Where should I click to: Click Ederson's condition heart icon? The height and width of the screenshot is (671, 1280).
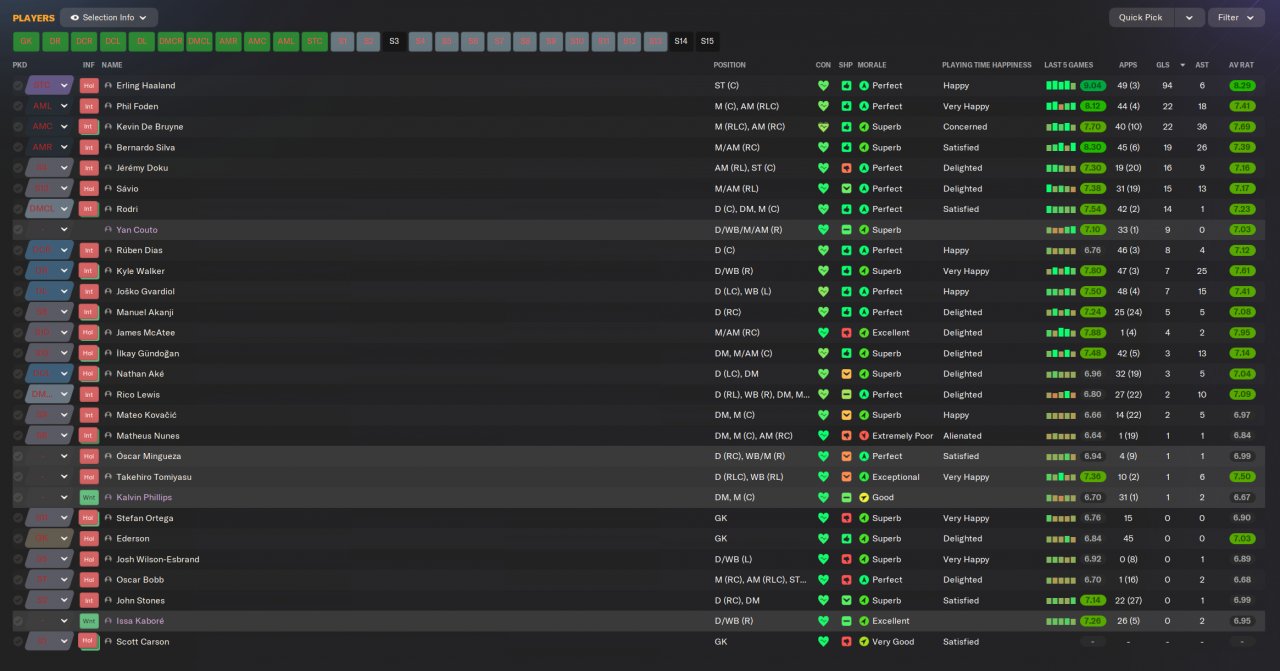[823, 539]
